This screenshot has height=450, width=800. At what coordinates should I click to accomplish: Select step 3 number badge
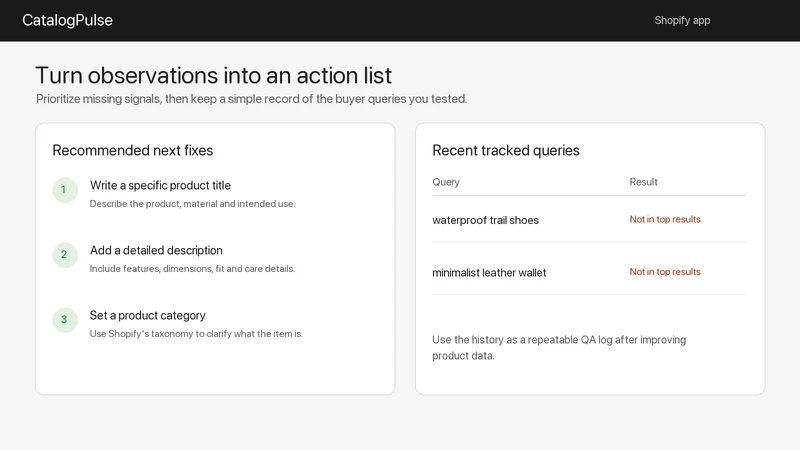click(65, 319)
